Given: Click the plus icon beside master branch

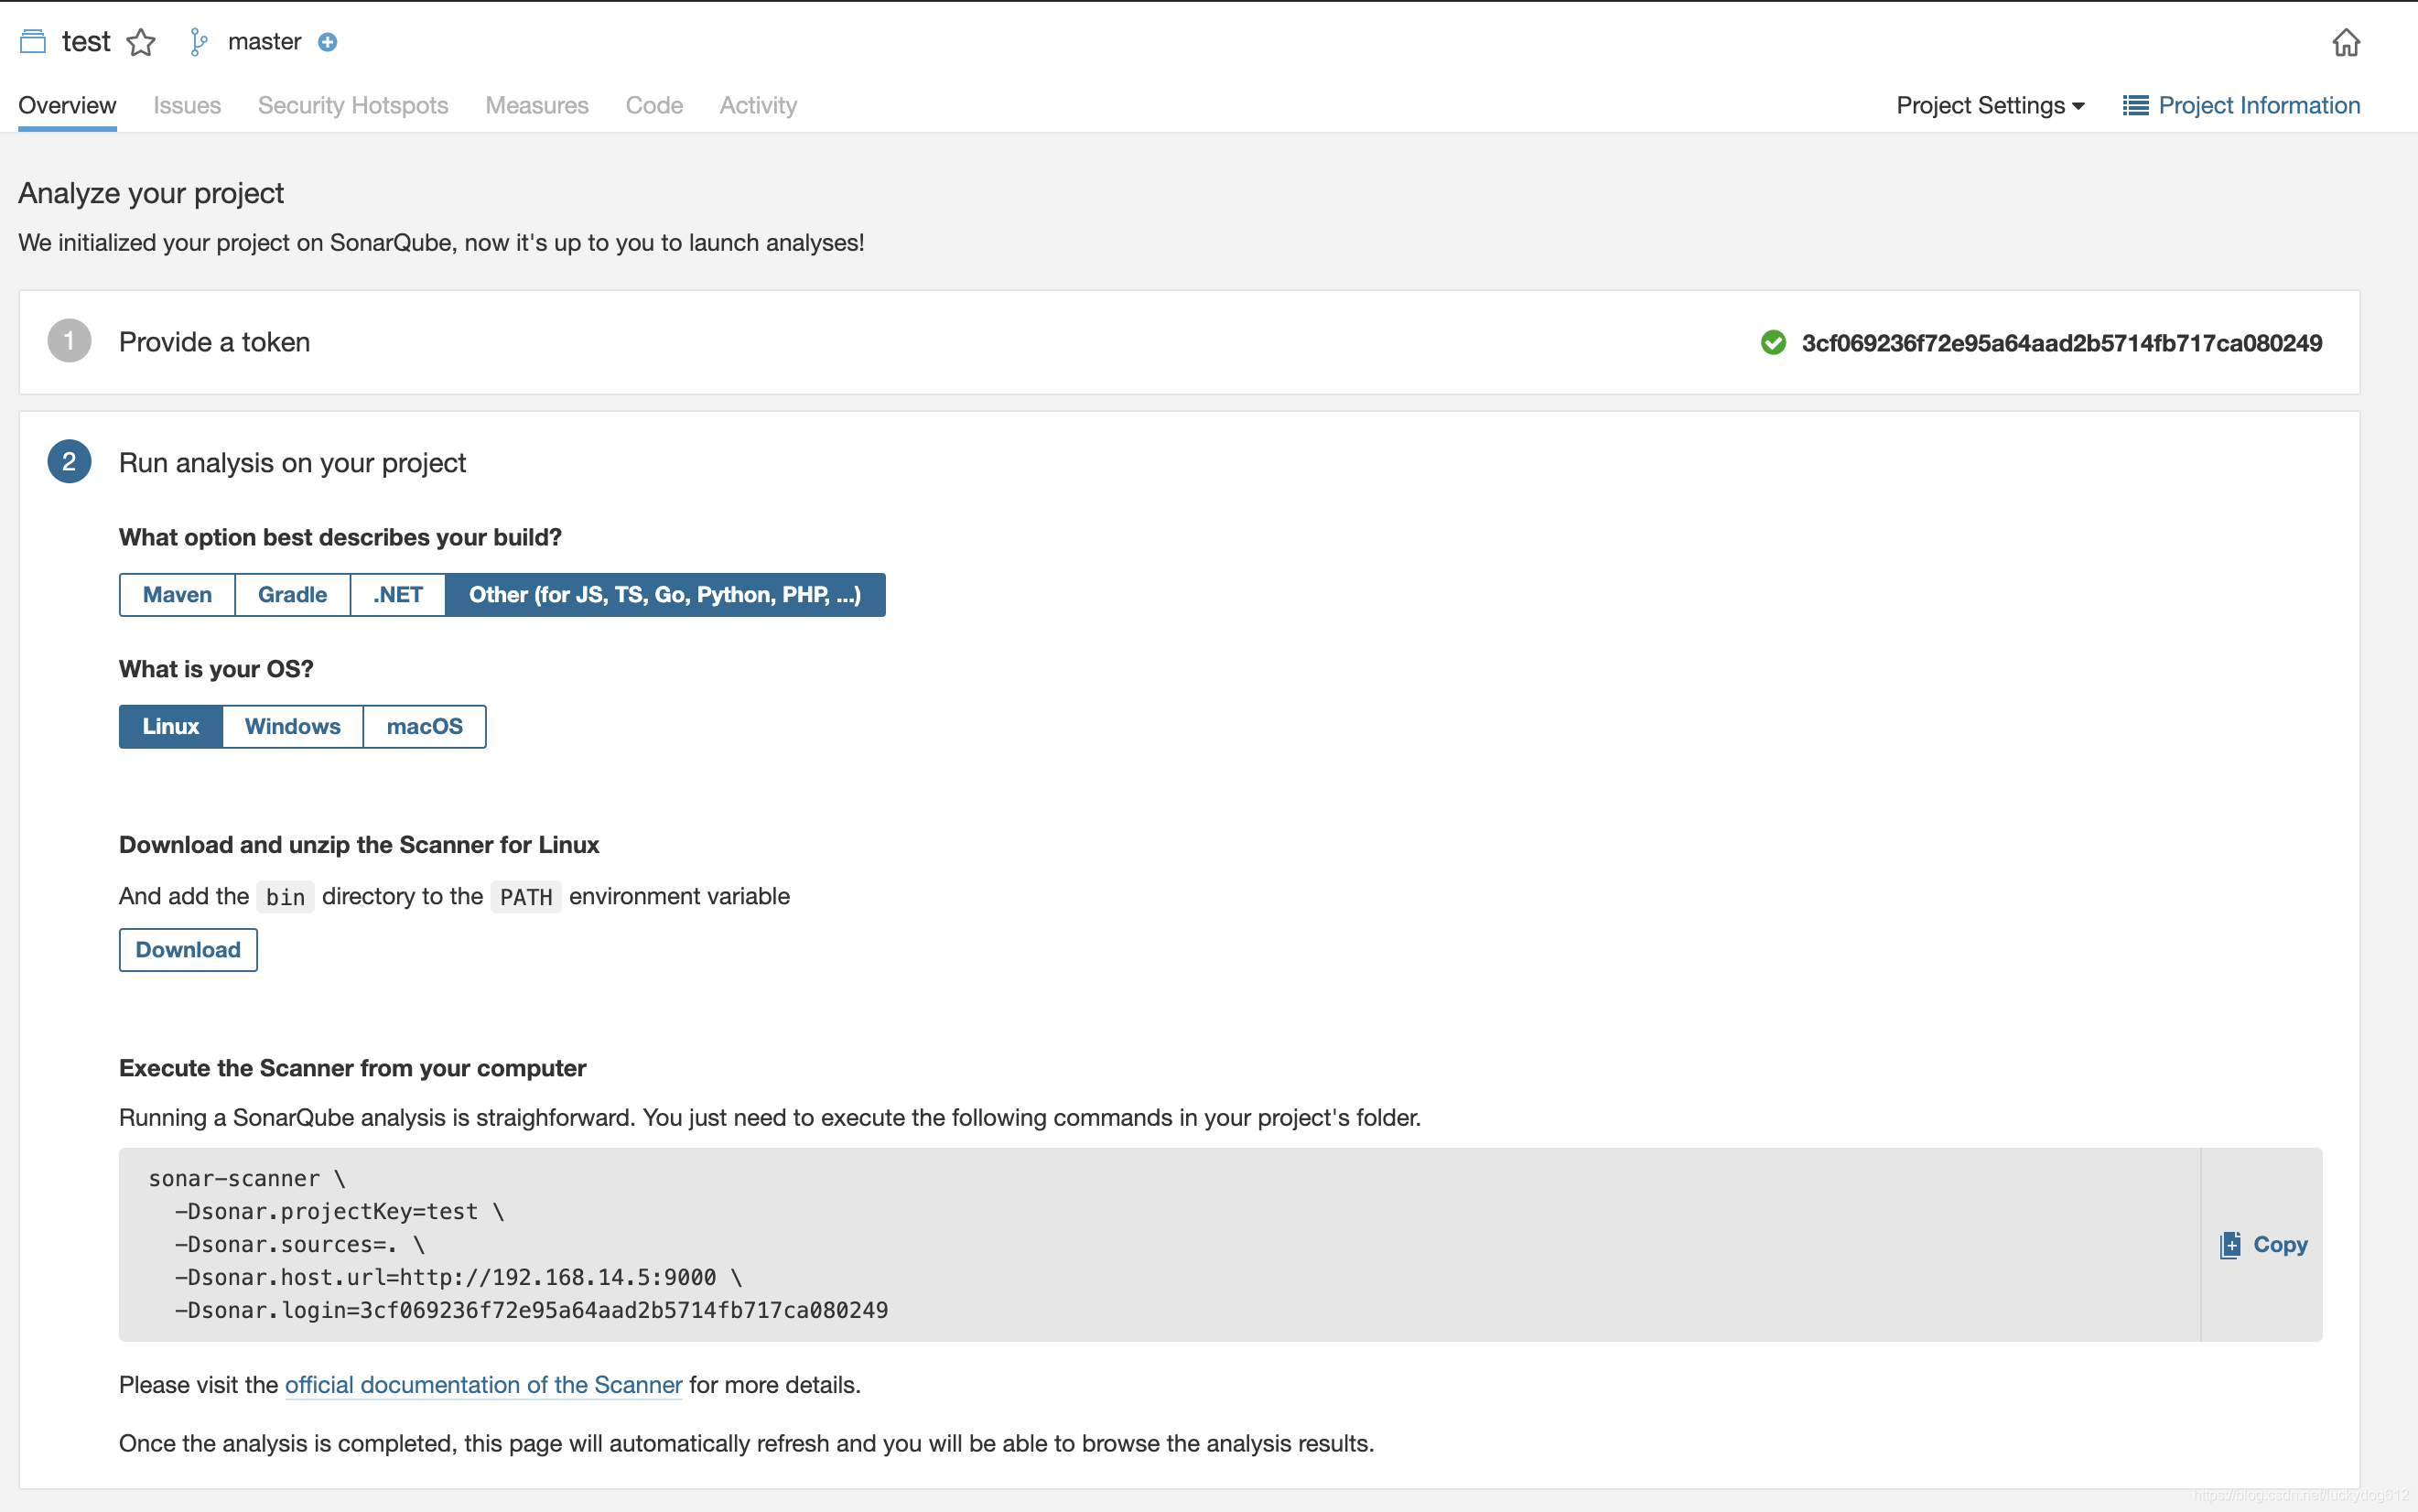Looking at the screenshot, I should (x=327, y=42).
